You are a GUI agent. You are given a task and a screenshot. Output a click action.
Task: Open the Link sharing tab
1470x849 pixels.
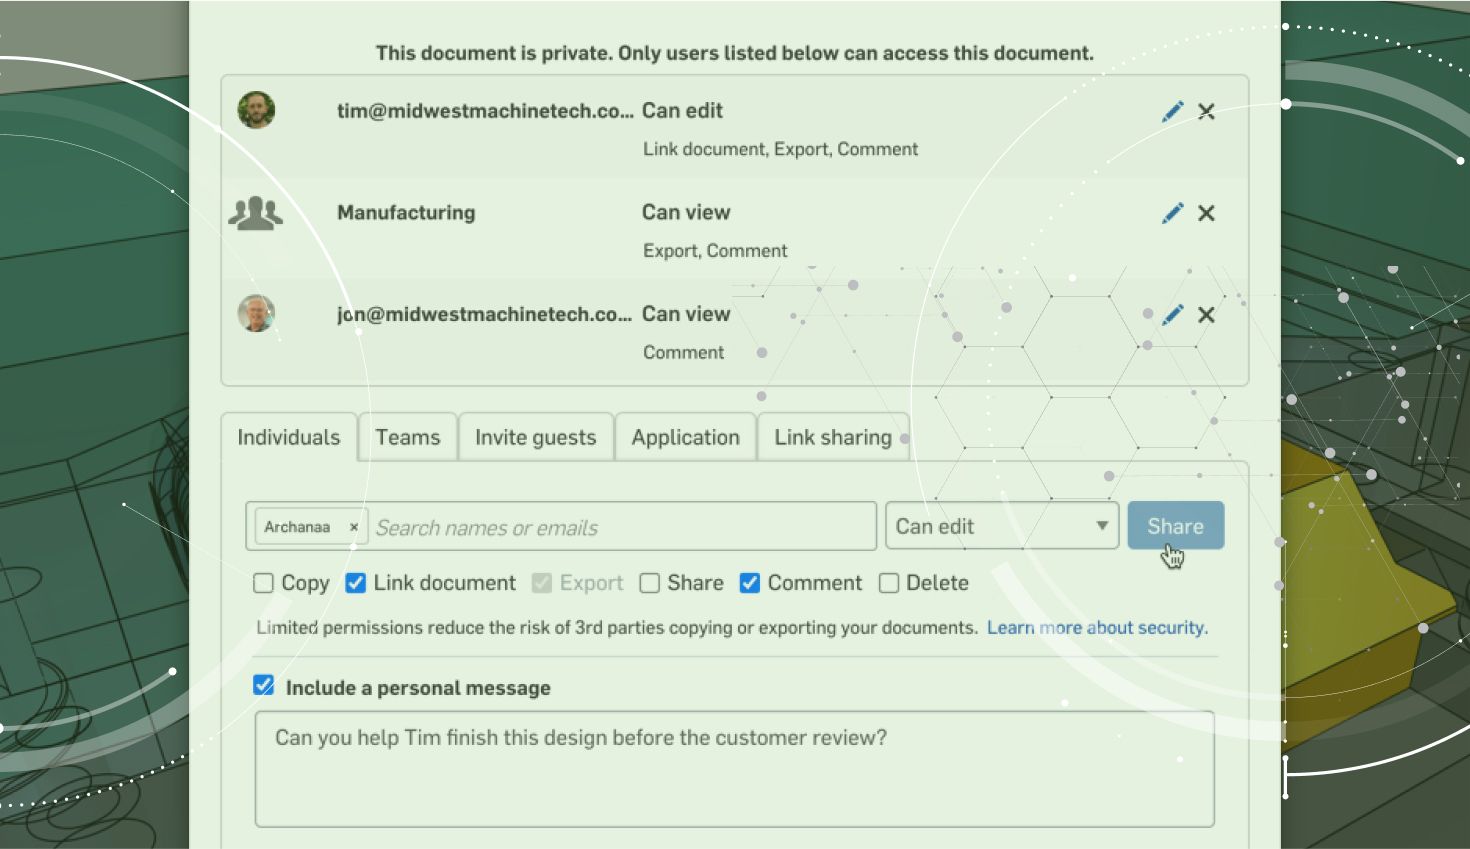coord(832,437)
